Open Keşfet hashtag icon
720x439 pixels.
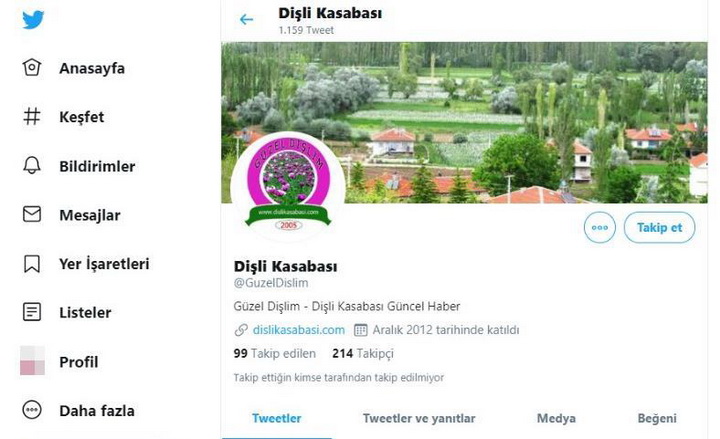(x=32, y=116)
